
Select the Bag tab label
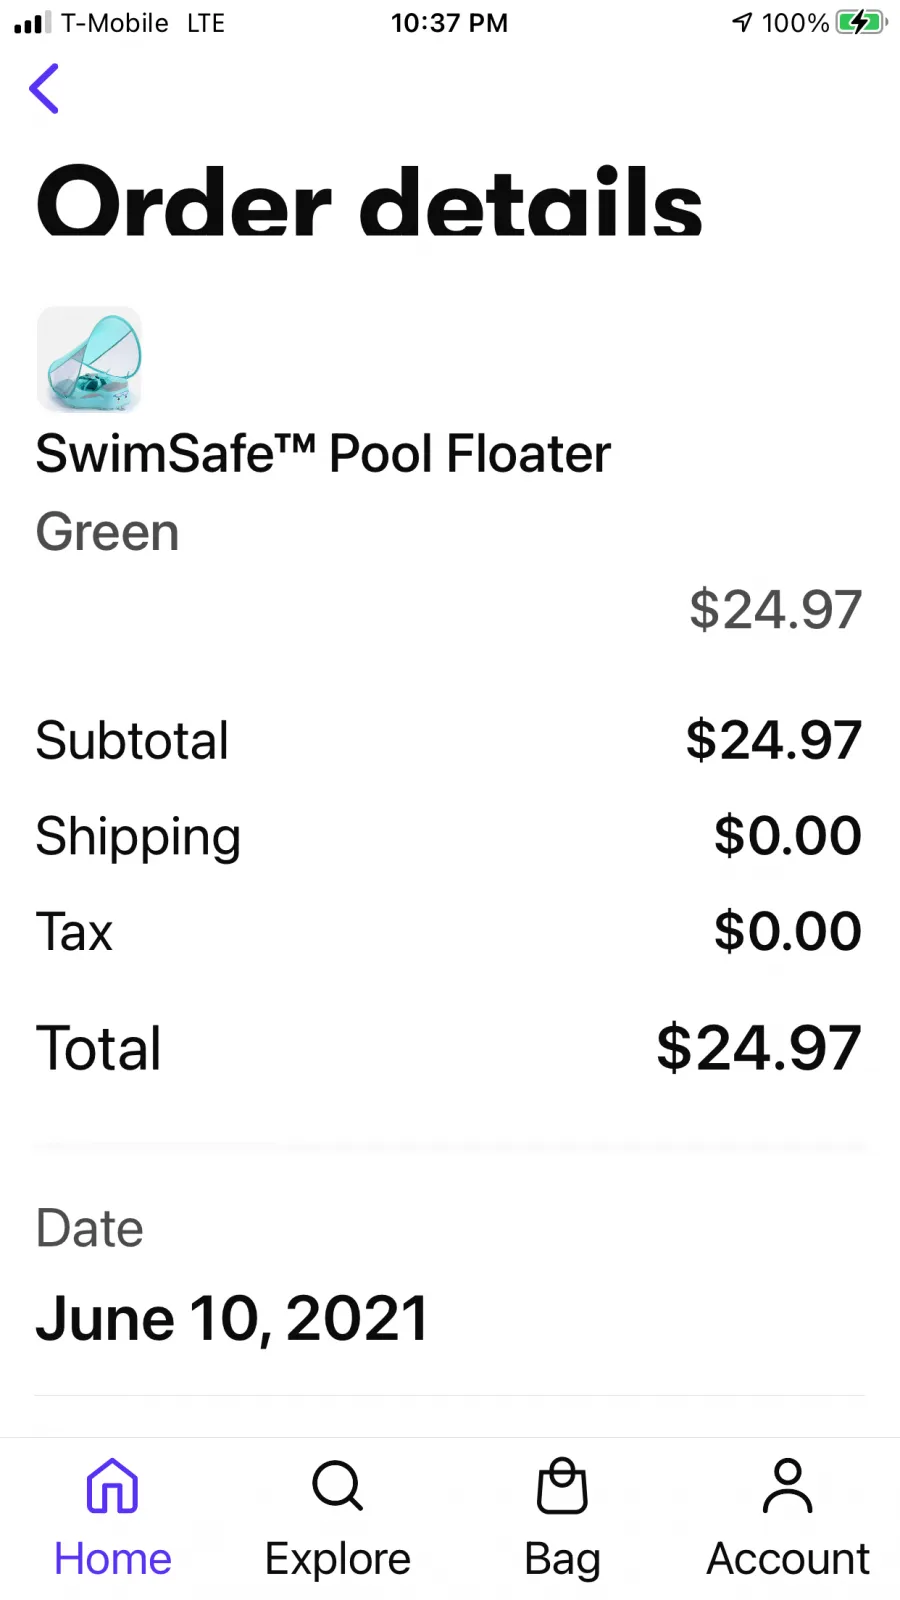563,1560
